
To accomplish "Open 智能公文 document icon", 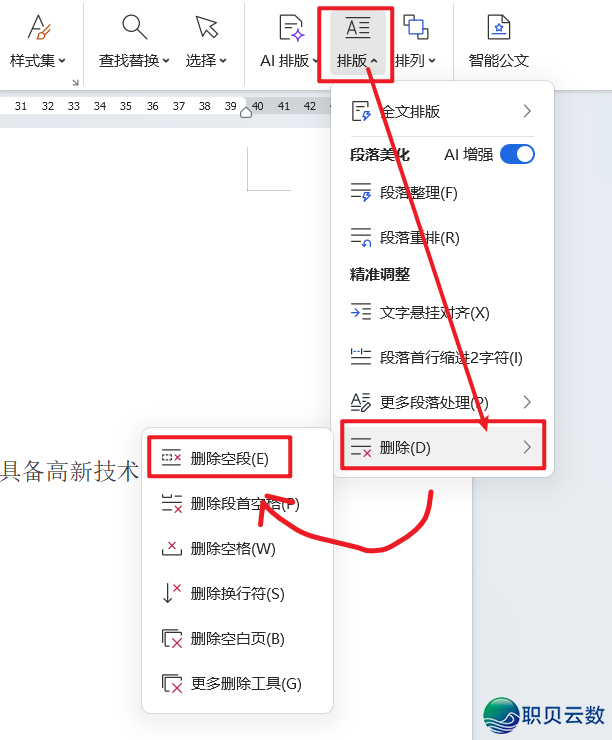I will [x=499, y=27].
